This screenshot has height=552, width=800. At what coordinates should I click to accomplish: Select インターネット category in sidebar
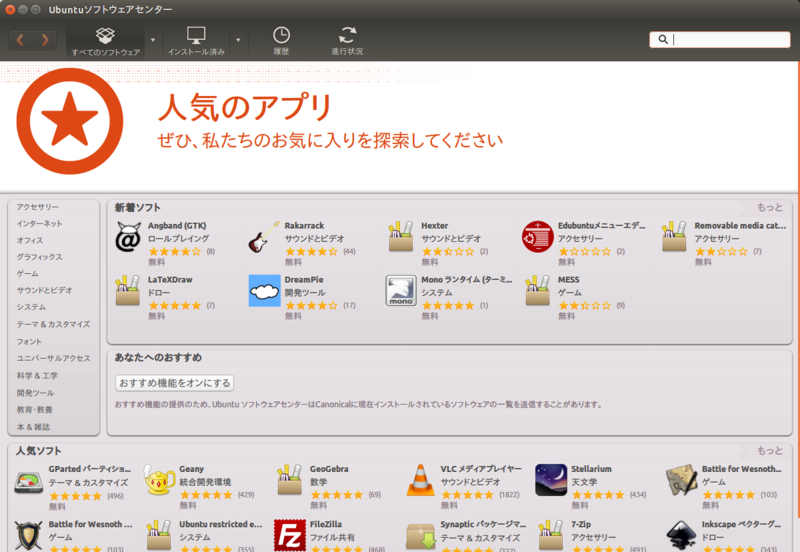39,223
